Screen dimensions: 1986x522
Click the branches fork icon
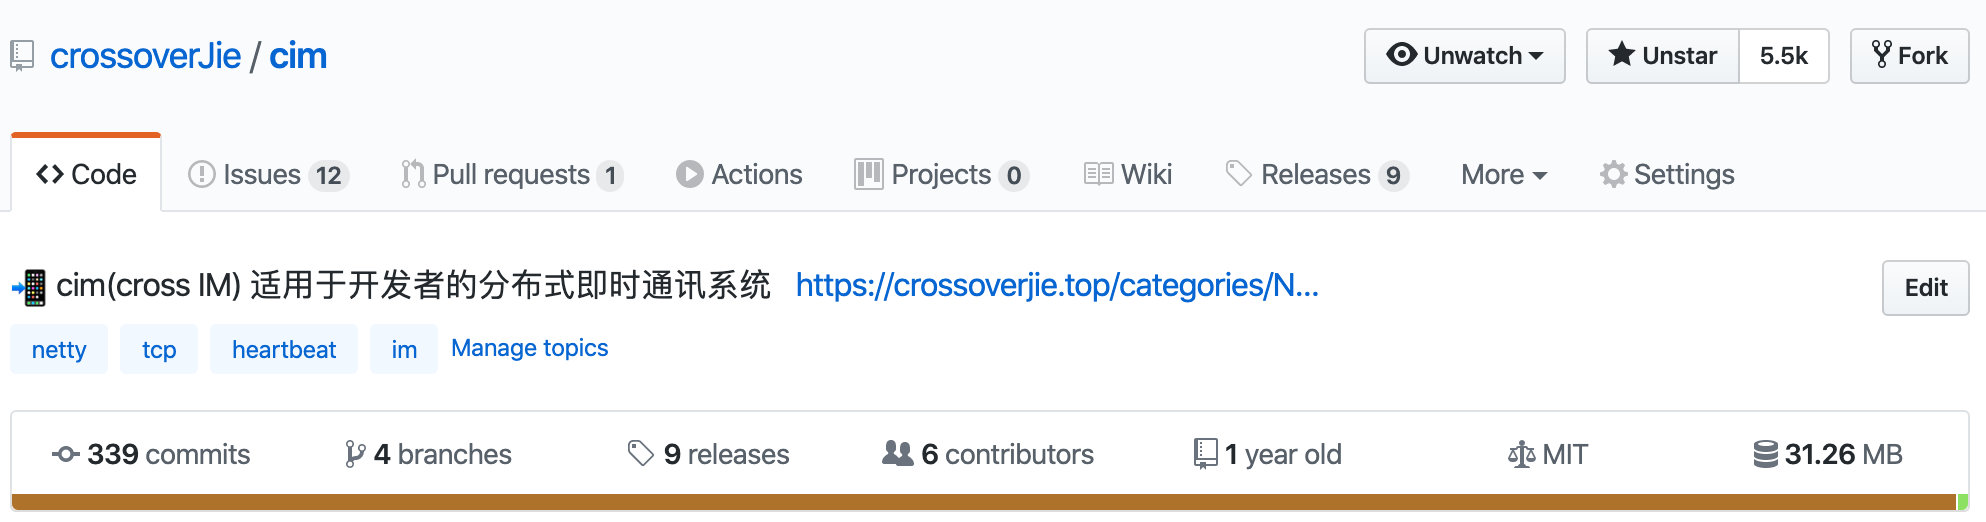[354, 454]
